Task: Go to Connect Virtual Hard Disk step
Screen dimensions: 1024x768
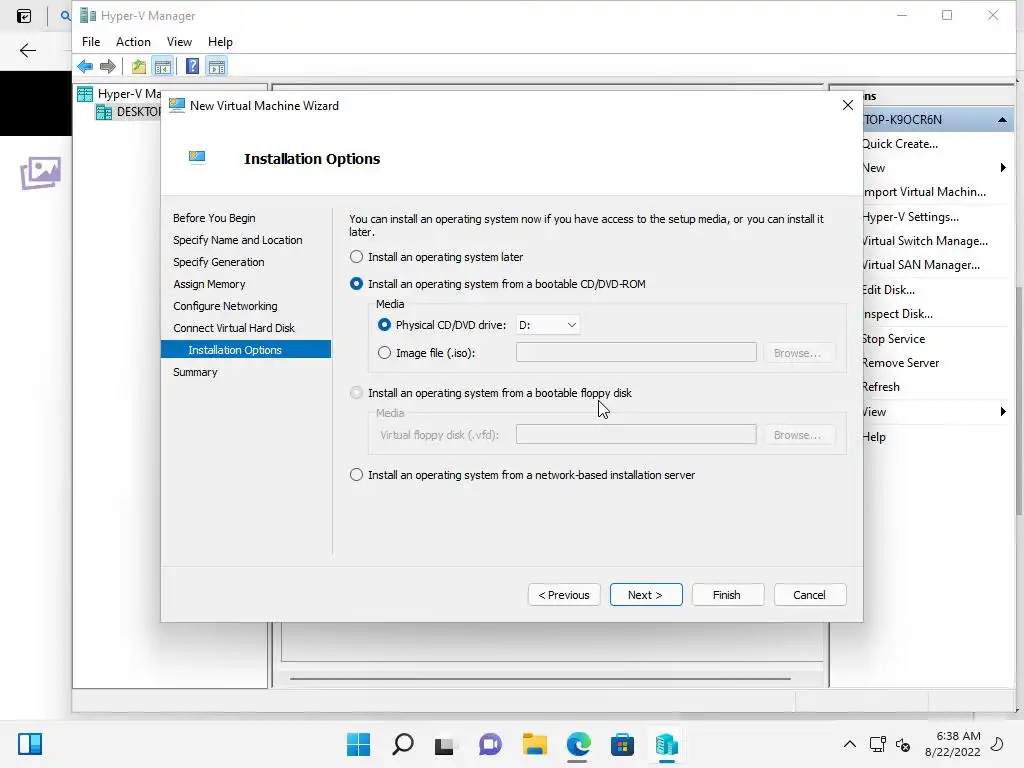Action: coord(234,328)
